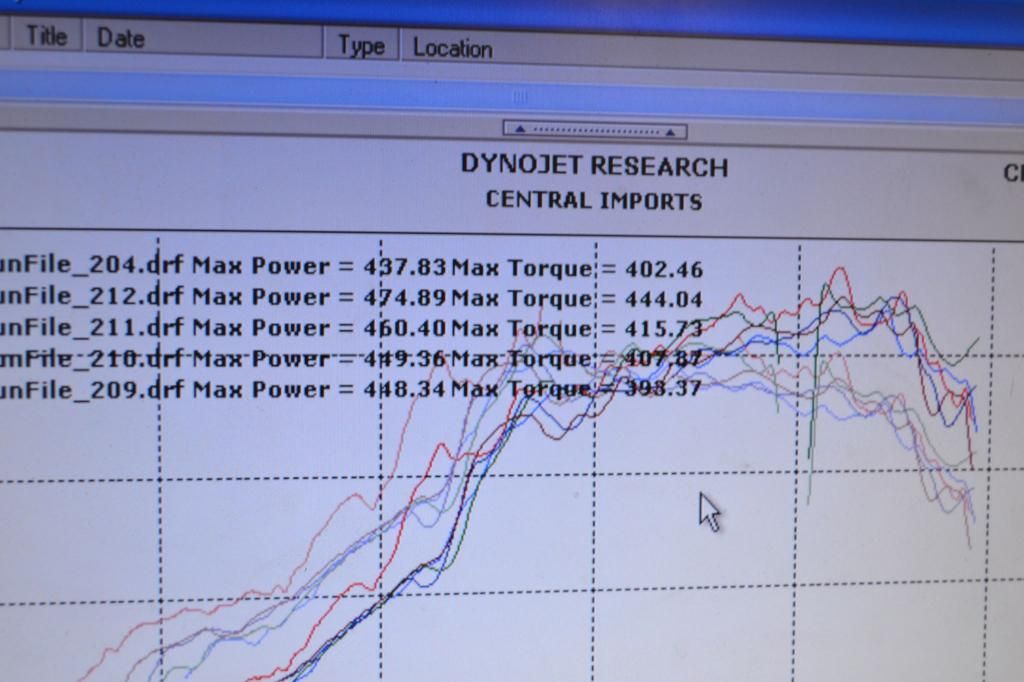Click the Type column header
1024x682 pixels.
pos(361,46)
